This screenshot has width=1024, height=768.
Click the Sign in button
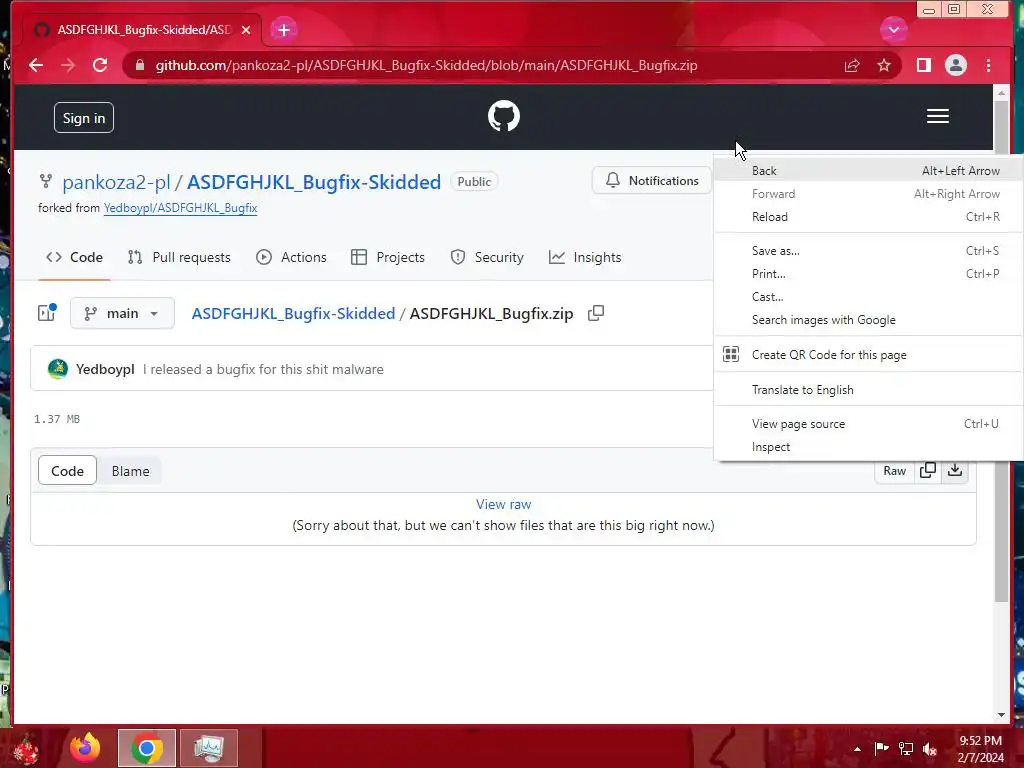84,118
